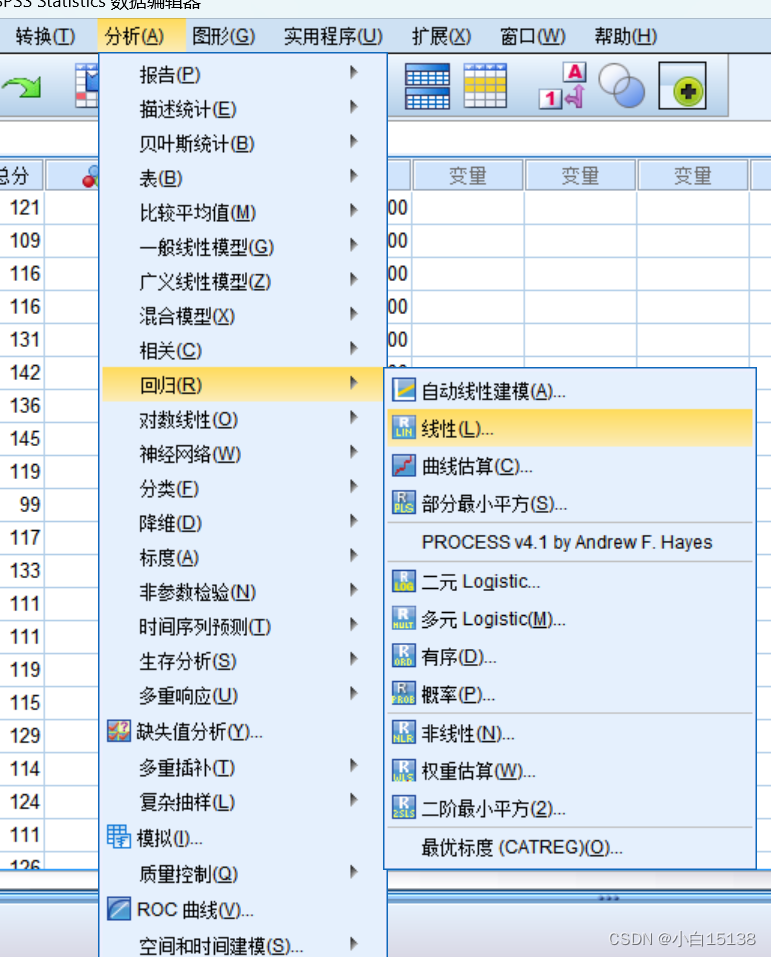Click the overlapping circles toolbar icon
Image resolution: width=771 pixels, height=957 pixels.
click(x=621, y=85)
